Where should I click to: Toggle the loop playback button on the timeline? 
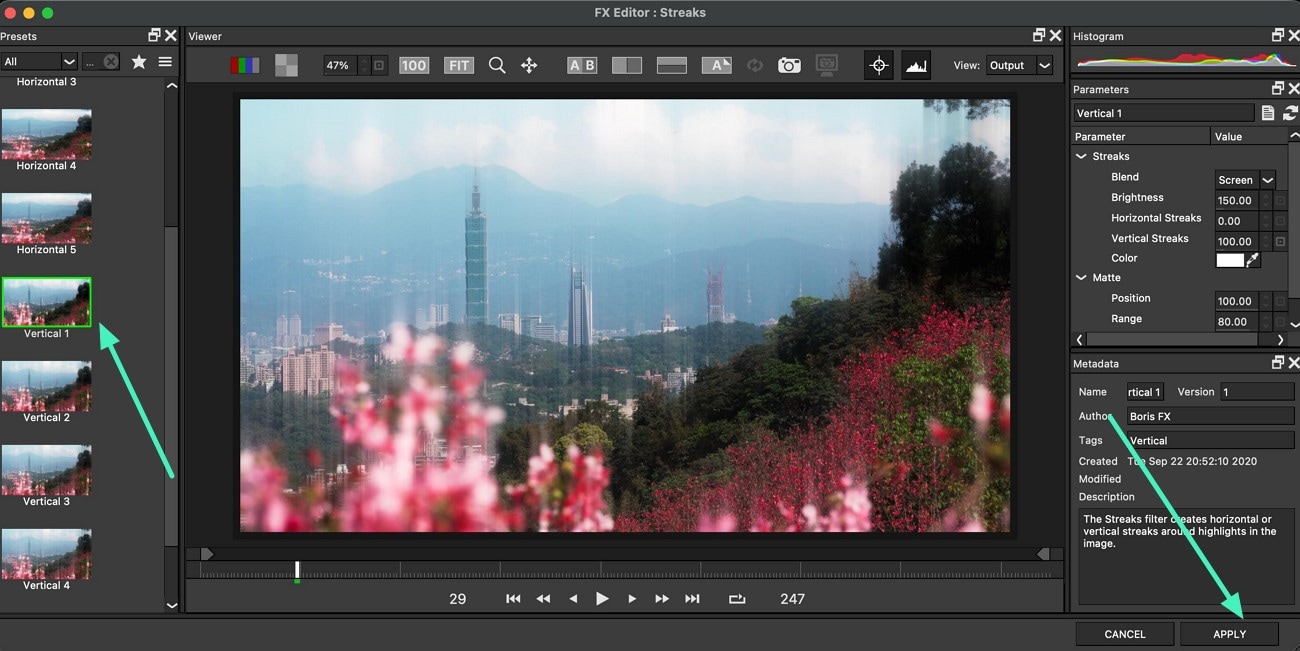(737, 598)
